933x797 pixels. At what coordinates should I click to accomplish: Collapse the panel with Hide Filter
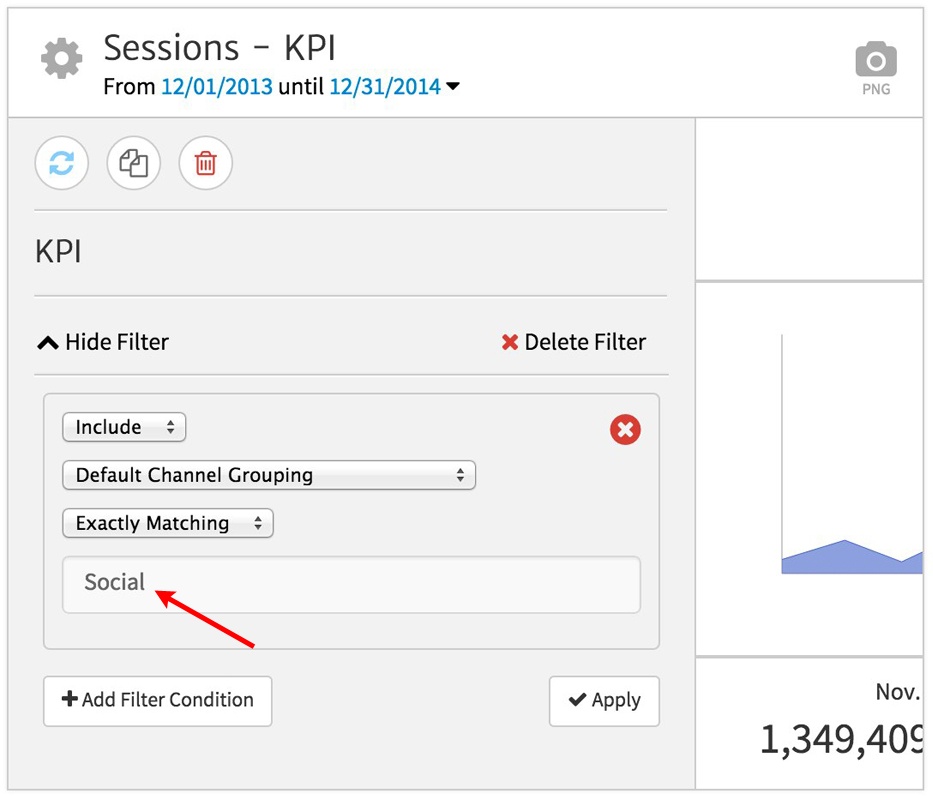pyautogui.click(x=103, y=342)
